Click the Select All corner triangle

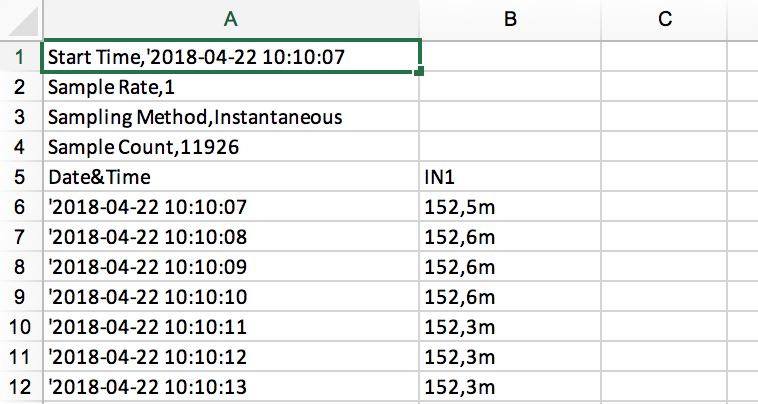click(20, 18)
